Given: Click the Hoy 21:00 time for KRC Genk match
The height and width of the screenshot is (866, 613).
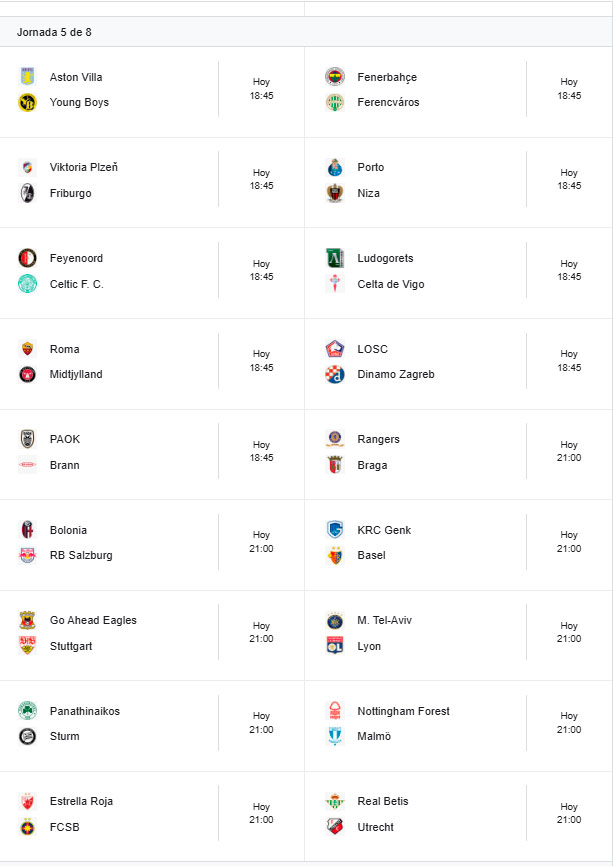Looking at the screenshot, I should tap(569, 541).
